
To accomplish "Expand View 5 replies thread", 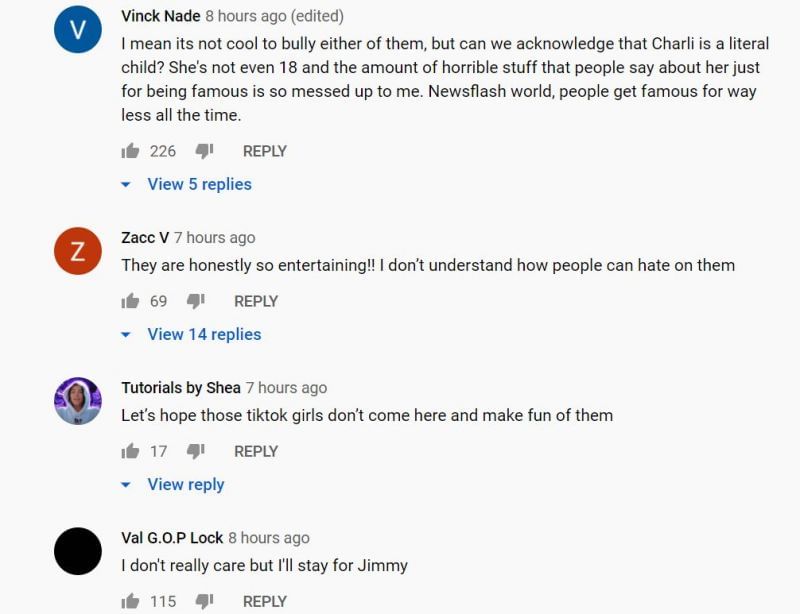I will [199, 184].
